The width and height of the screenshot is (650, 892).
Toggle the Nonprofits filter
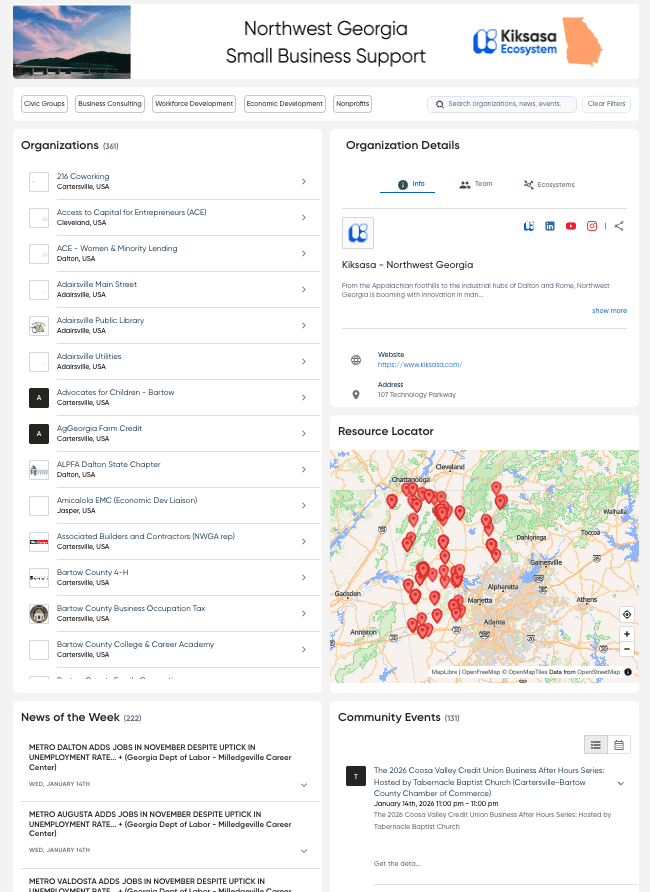click(x=353, y=104)
